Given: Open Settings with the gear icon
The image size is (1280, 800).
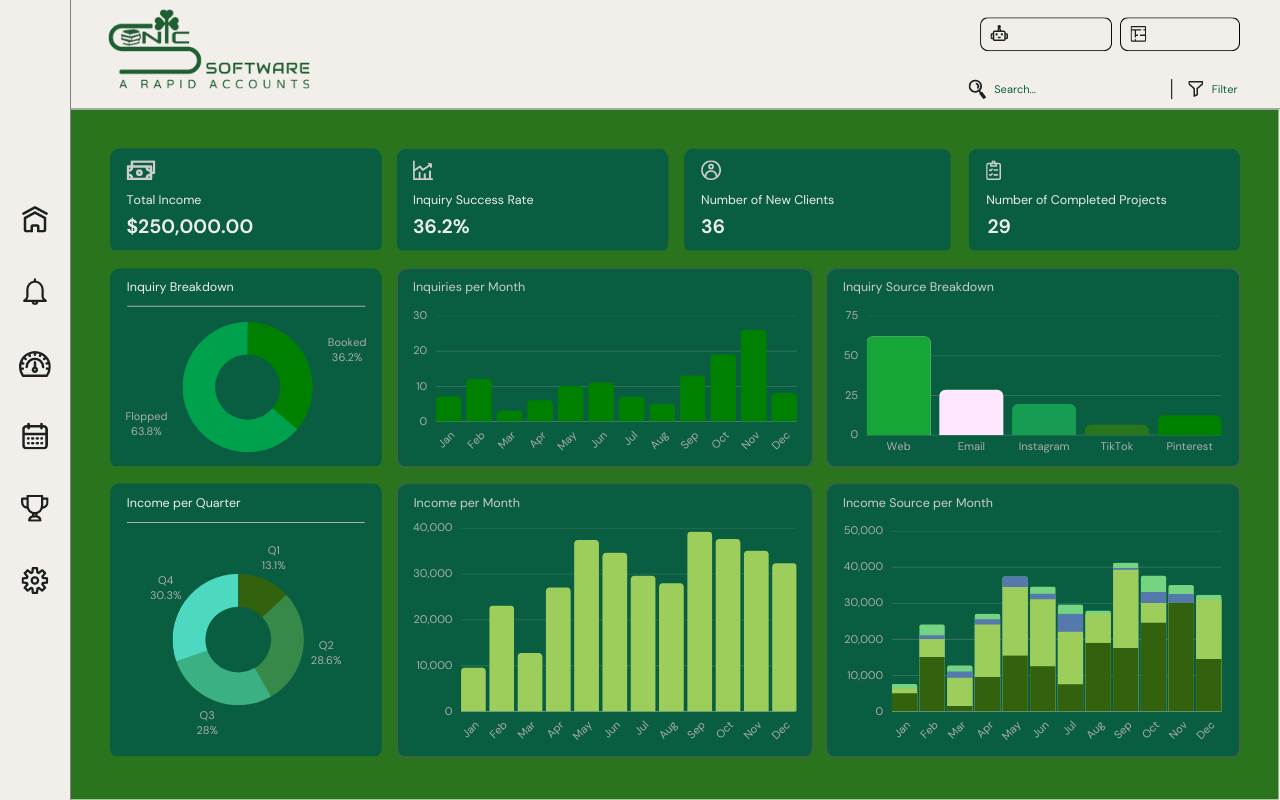Looking at the screenshot, I should tap(34, 580).
